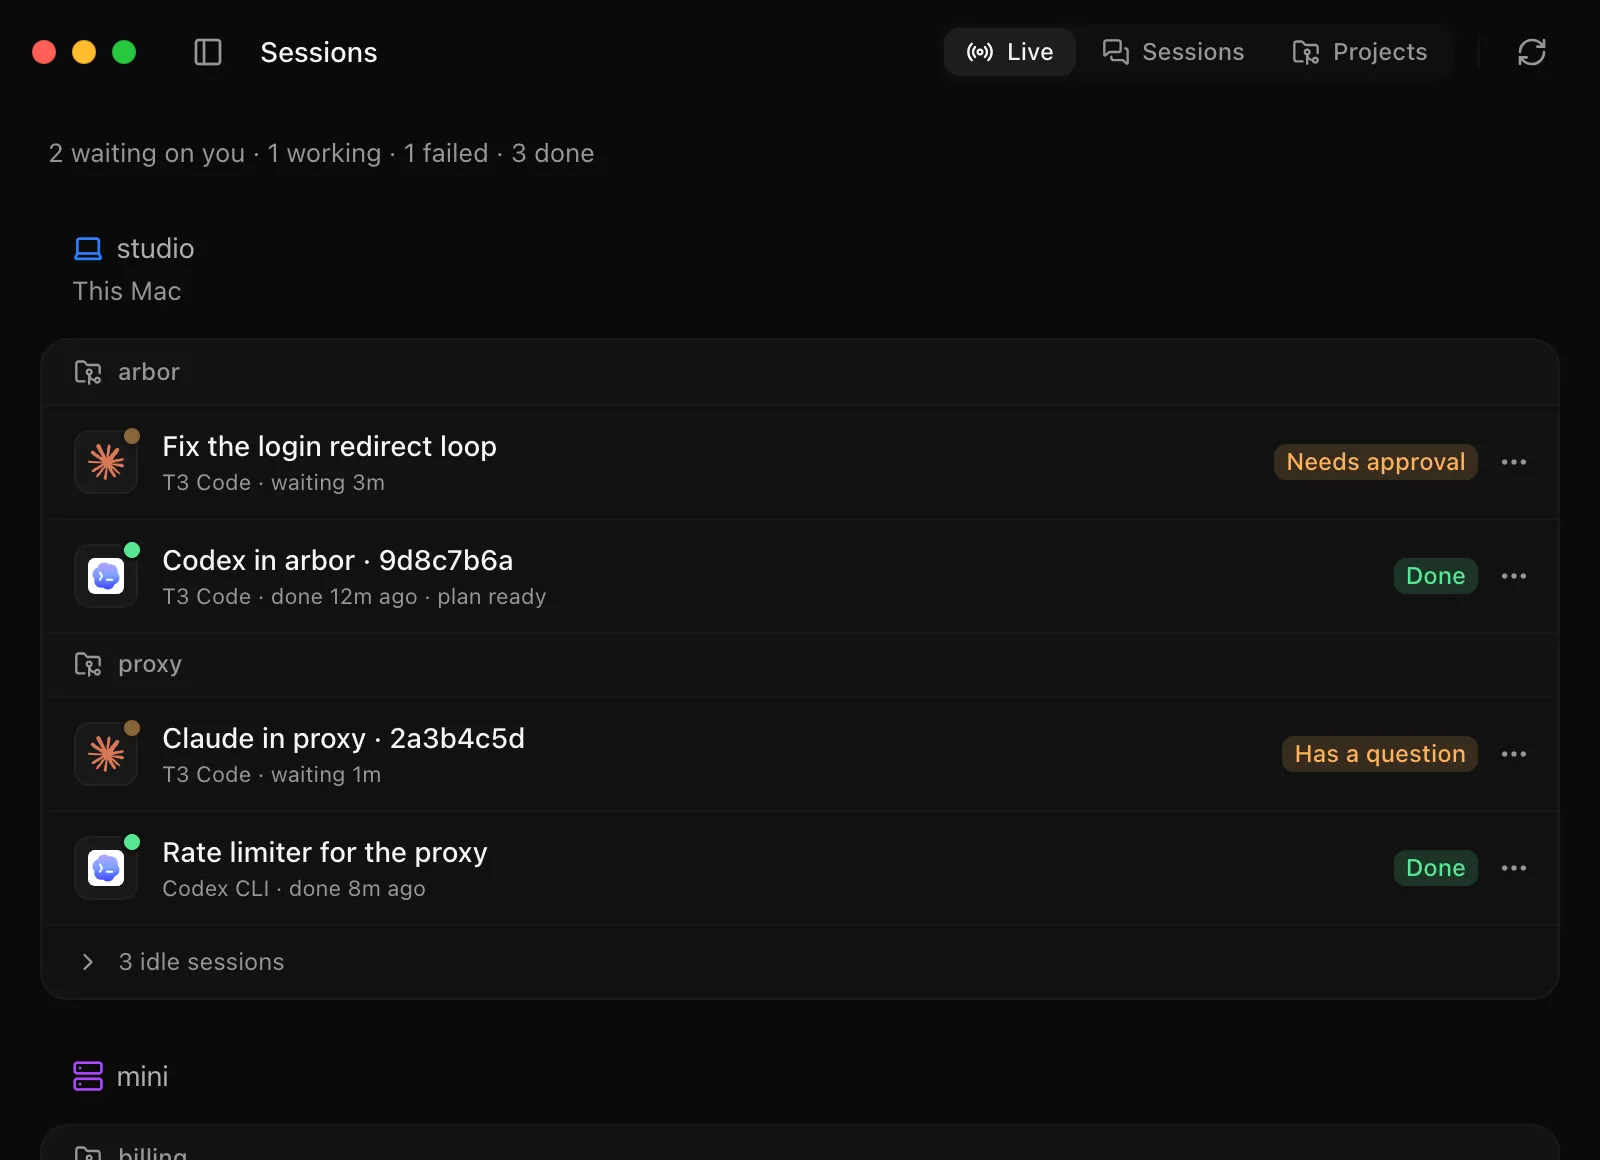The height and width of the screenshot is (1160, 1600).
Task: Toggle the sidebar panel icon
Action: pos(207,52)
